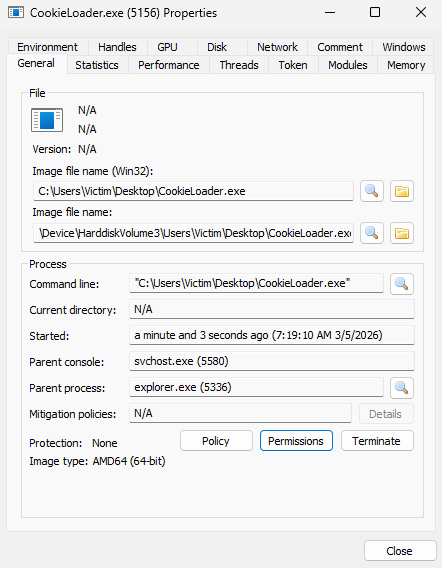Click magnifier icon next to Parent process

point(402,388)
